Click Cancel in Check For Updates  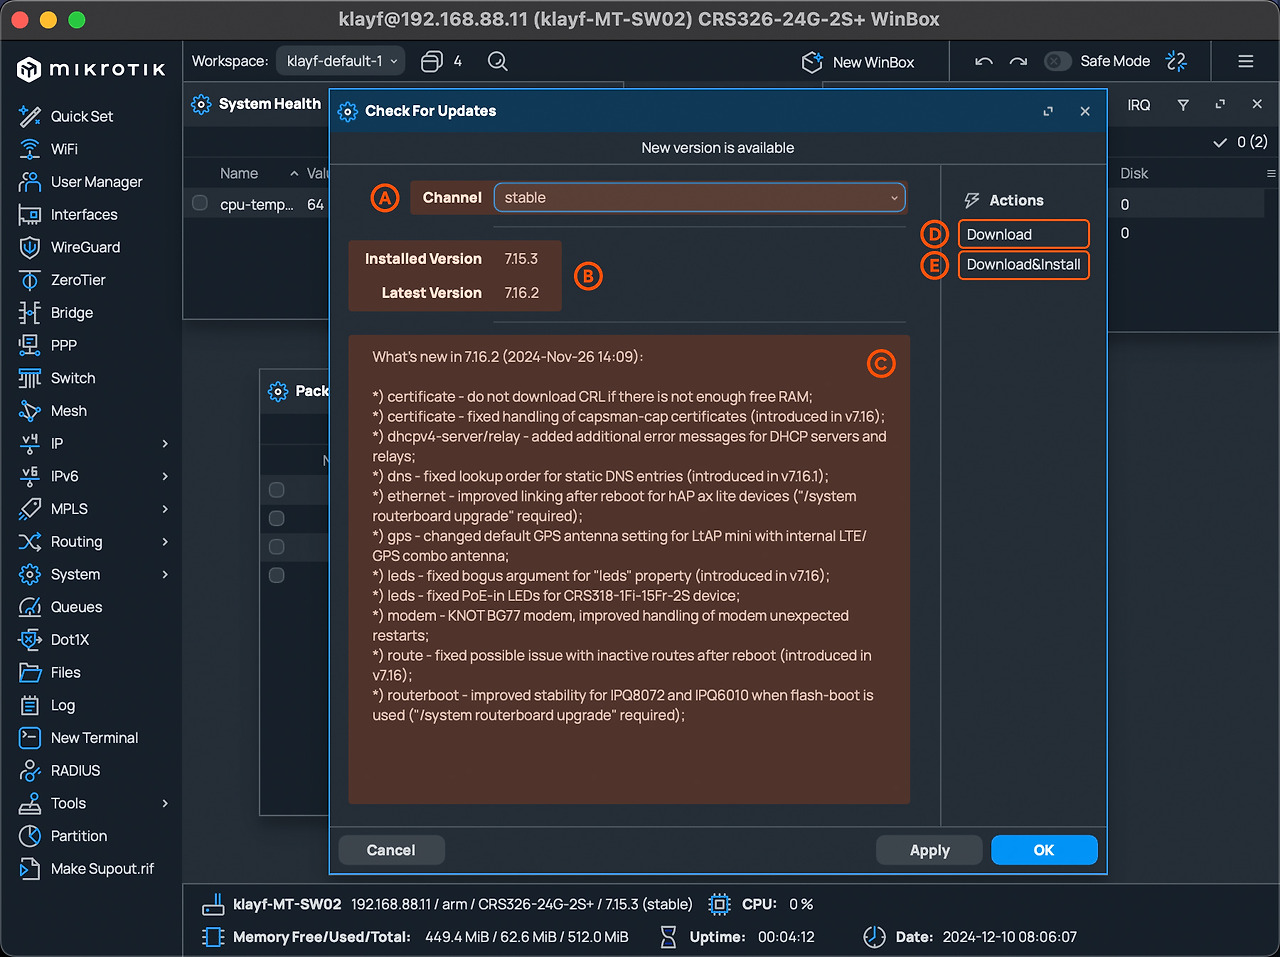point(391,850)
